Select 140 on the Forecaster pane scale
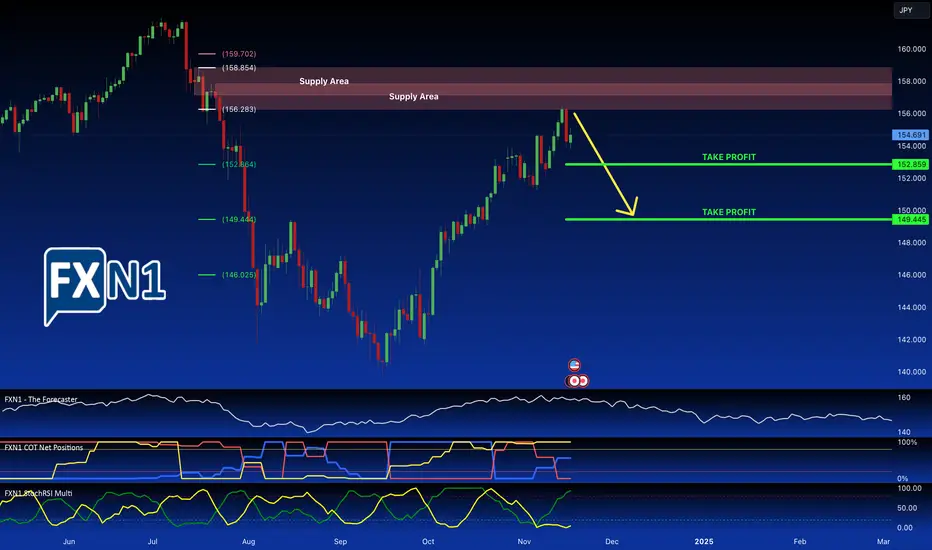 point(903,432)
